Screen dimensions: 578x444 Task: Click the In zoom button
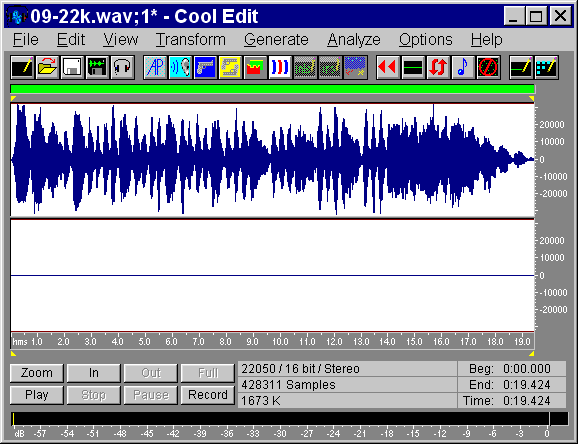(x=94, y=373)
